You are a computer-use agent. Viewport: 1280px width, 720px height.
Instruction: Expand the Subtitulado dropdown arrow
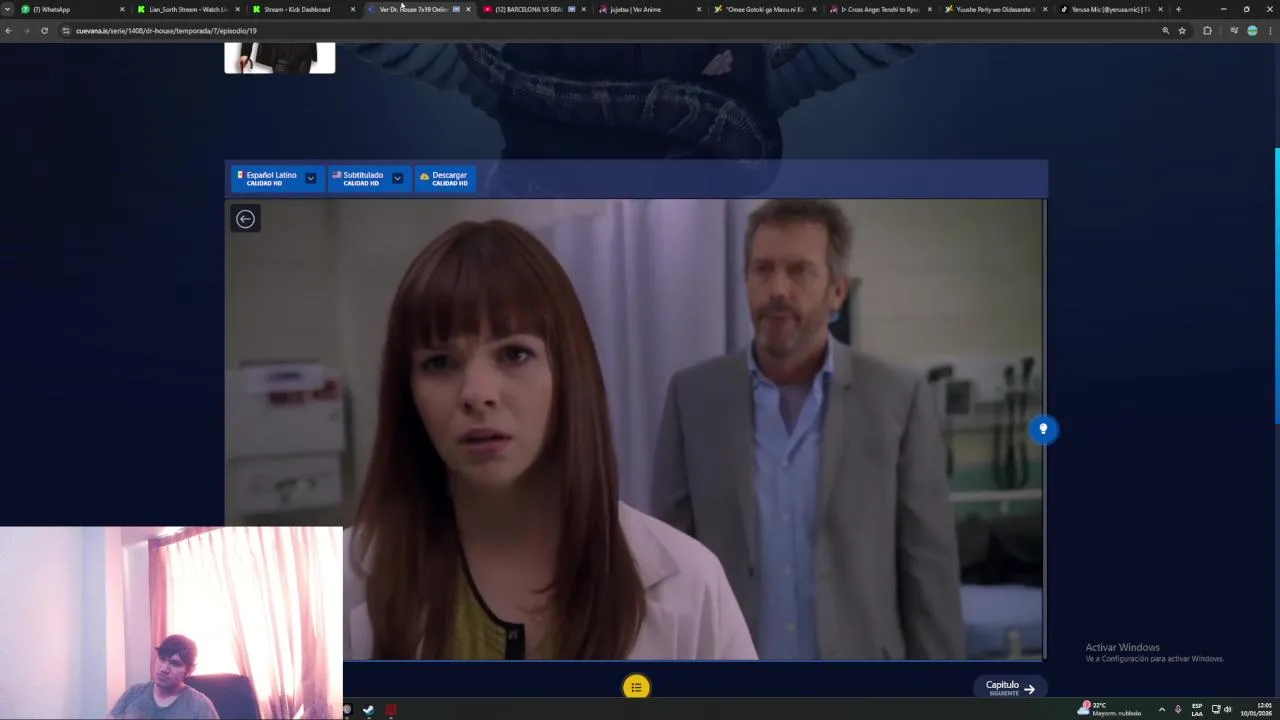point(398,178)
